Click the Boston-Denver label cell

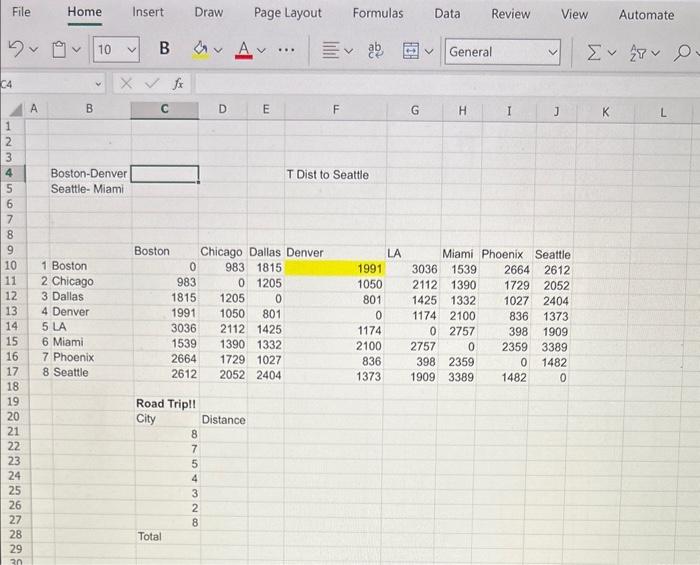point(89,174)
